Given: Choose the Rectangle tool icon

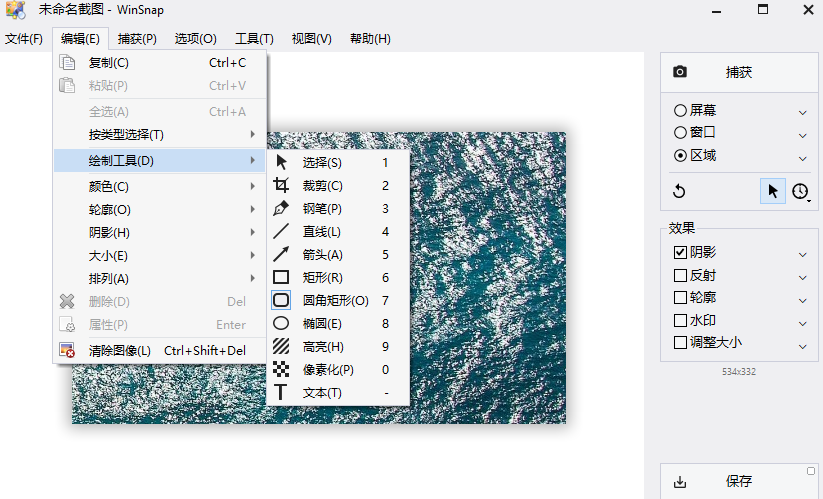Looking at the screenshot, I should click(x=281, y=277).
